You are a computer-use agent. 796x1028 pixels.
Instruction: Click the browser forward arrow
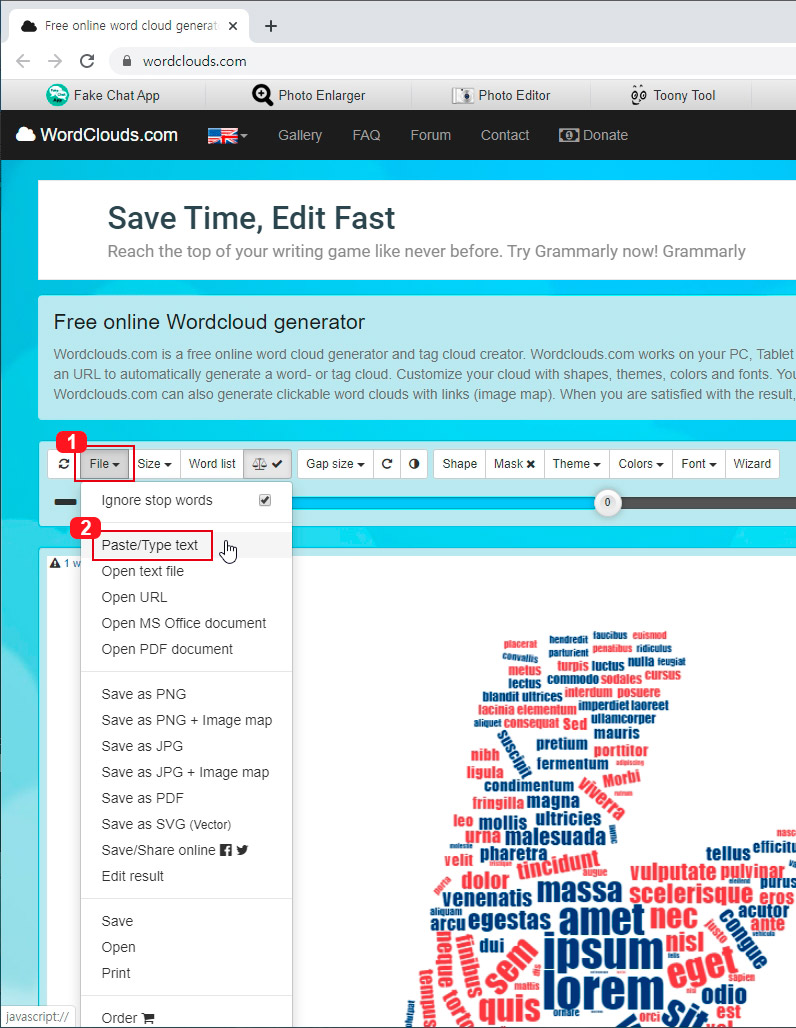pyautogui.click(x=55, y=61)
